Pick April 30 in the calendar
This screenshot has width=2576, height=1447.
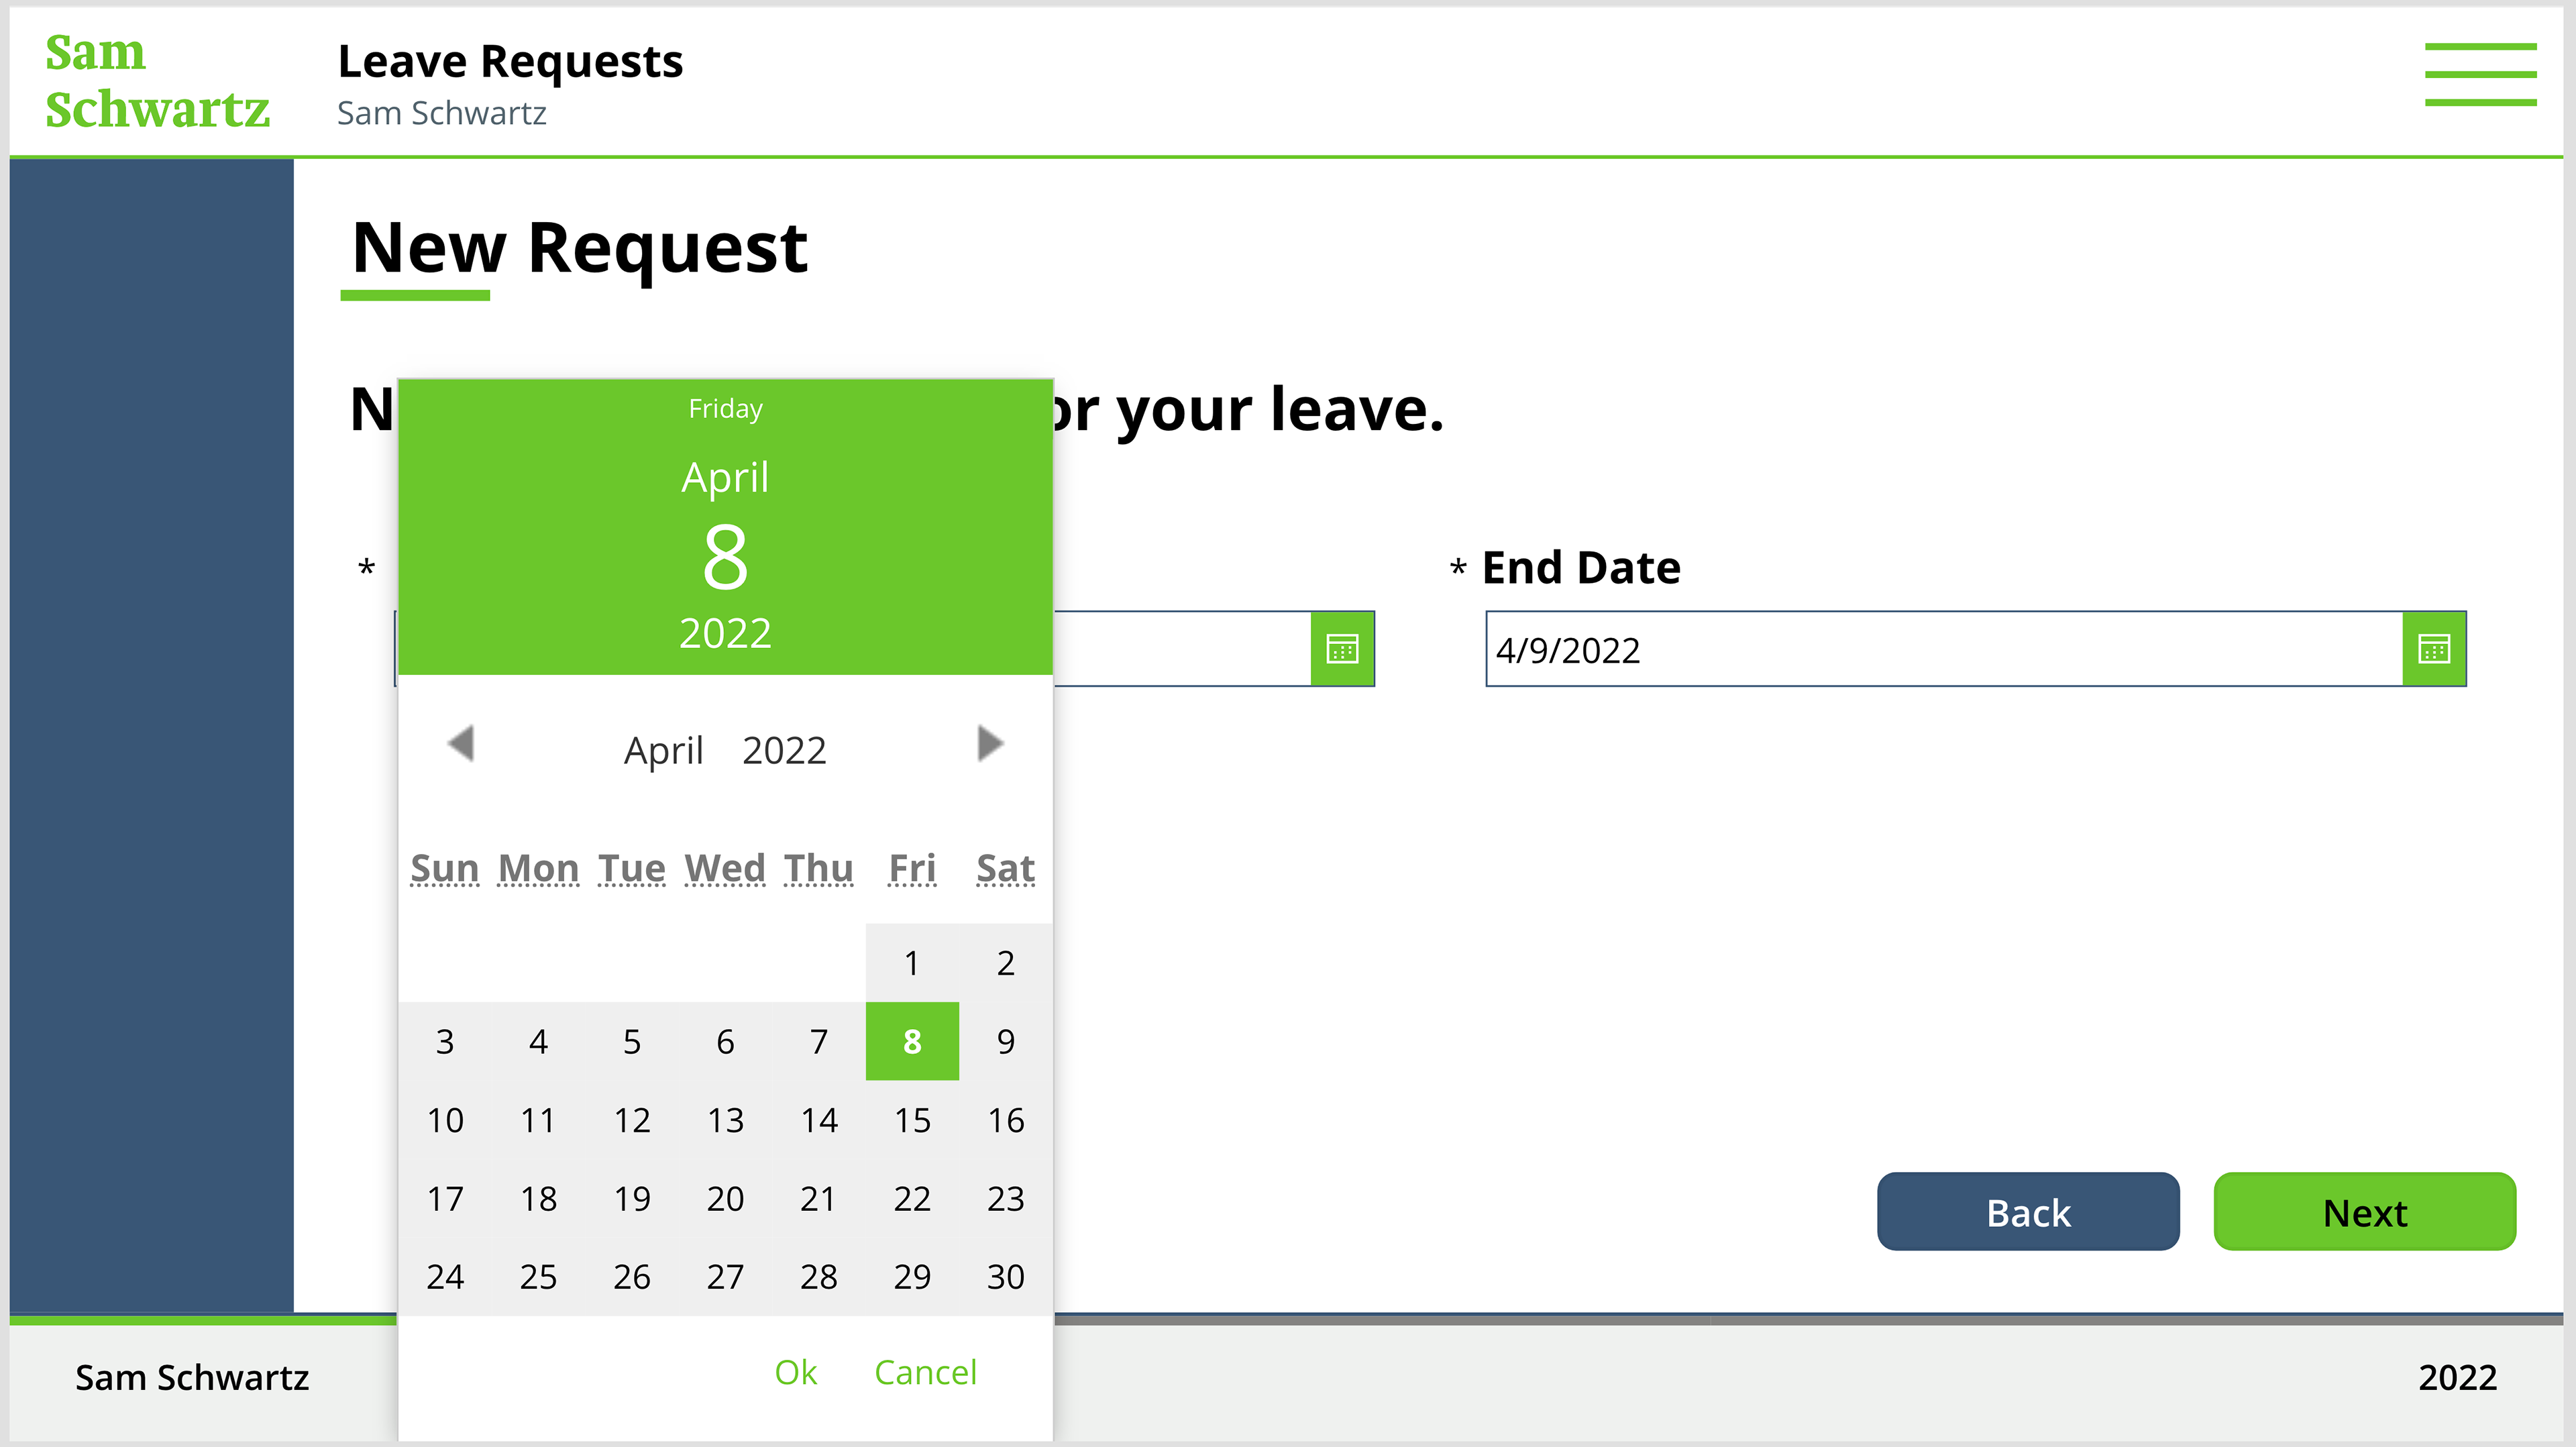[x=1005, y=1277]
